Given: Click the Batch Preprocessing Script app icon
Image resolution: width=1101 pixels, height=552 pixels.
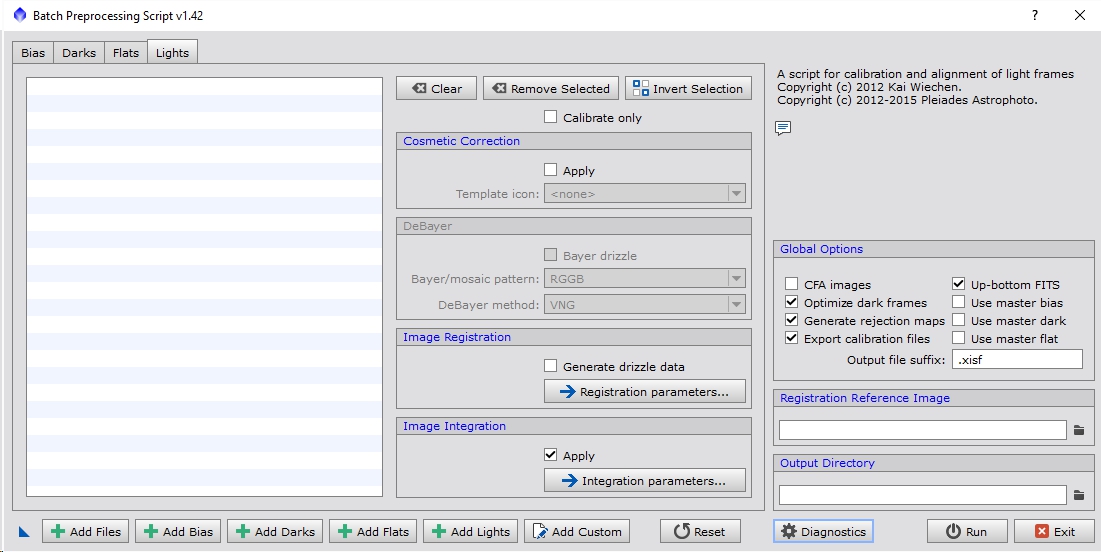Looking at the screenshot, I should 20,15.
